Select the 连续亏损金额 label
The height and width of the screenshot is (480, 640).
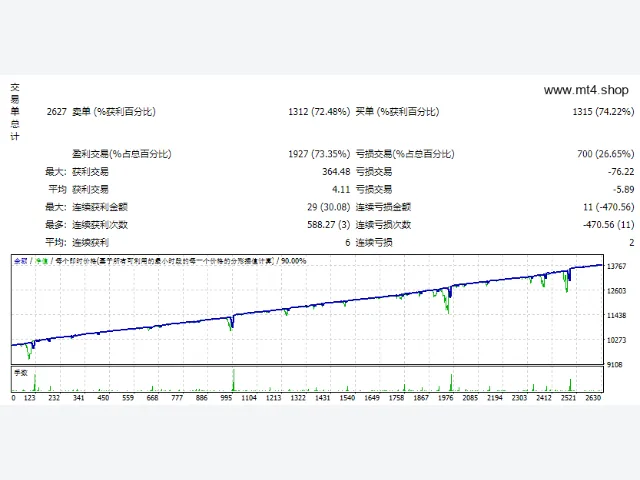[383, 207]
